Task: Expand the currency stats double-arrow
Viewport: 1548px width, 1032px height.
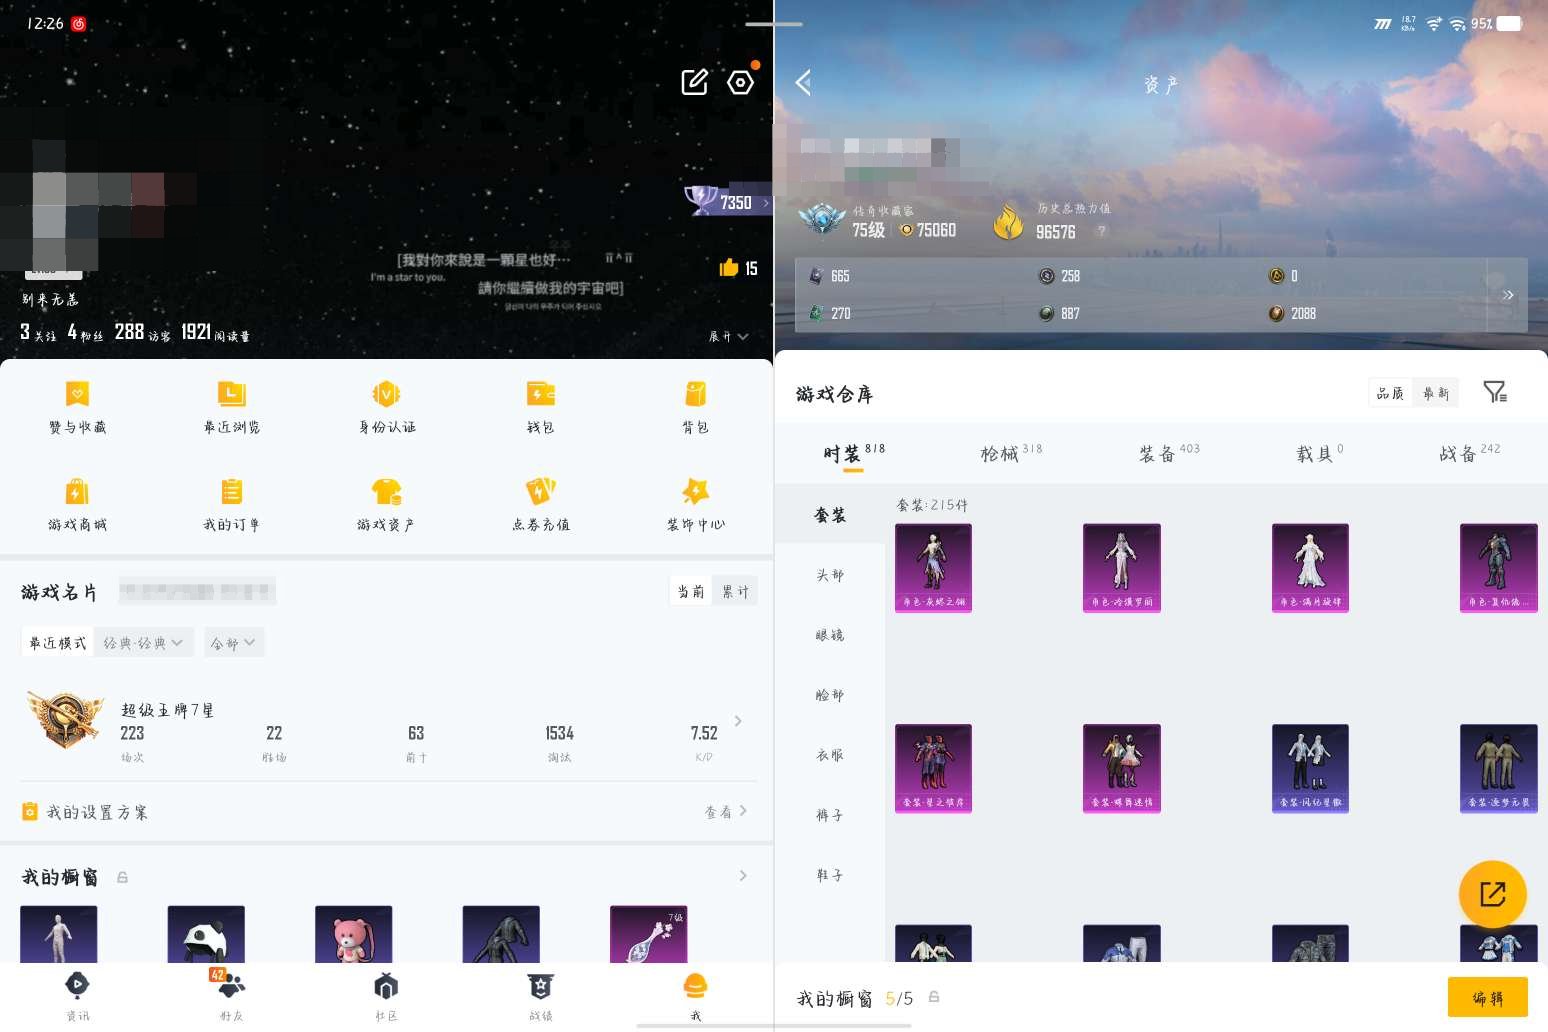Action: (1507, 295)
